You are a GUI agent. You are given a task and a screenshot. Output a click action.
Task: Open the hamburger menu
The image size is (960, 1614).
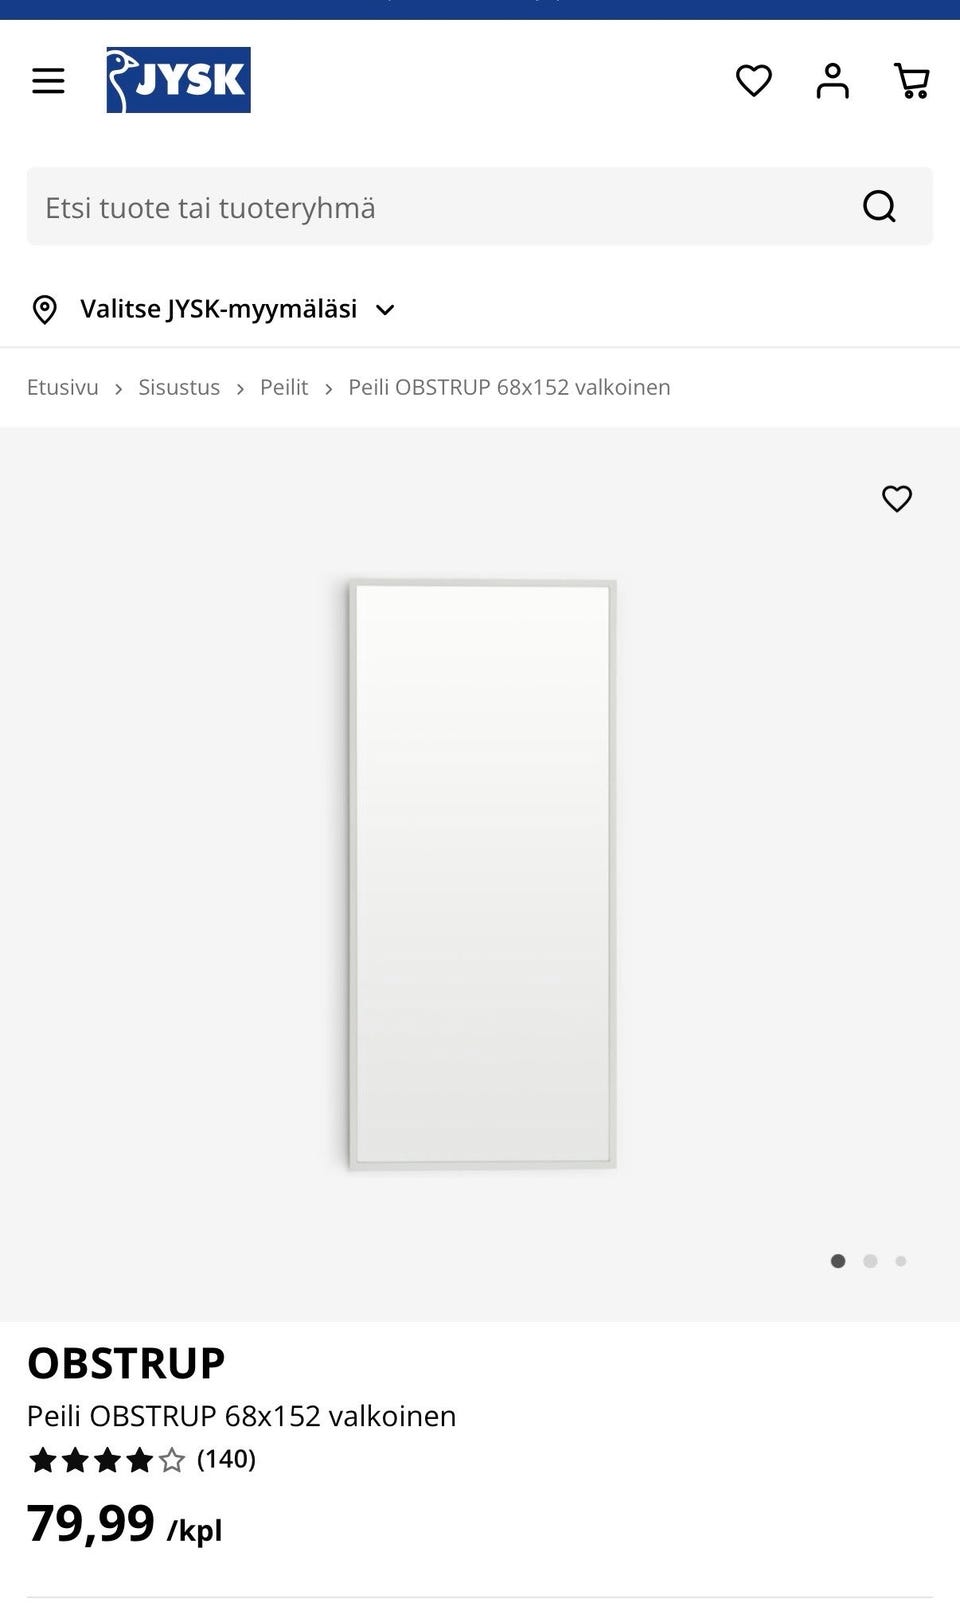click(x=48, y=81)
